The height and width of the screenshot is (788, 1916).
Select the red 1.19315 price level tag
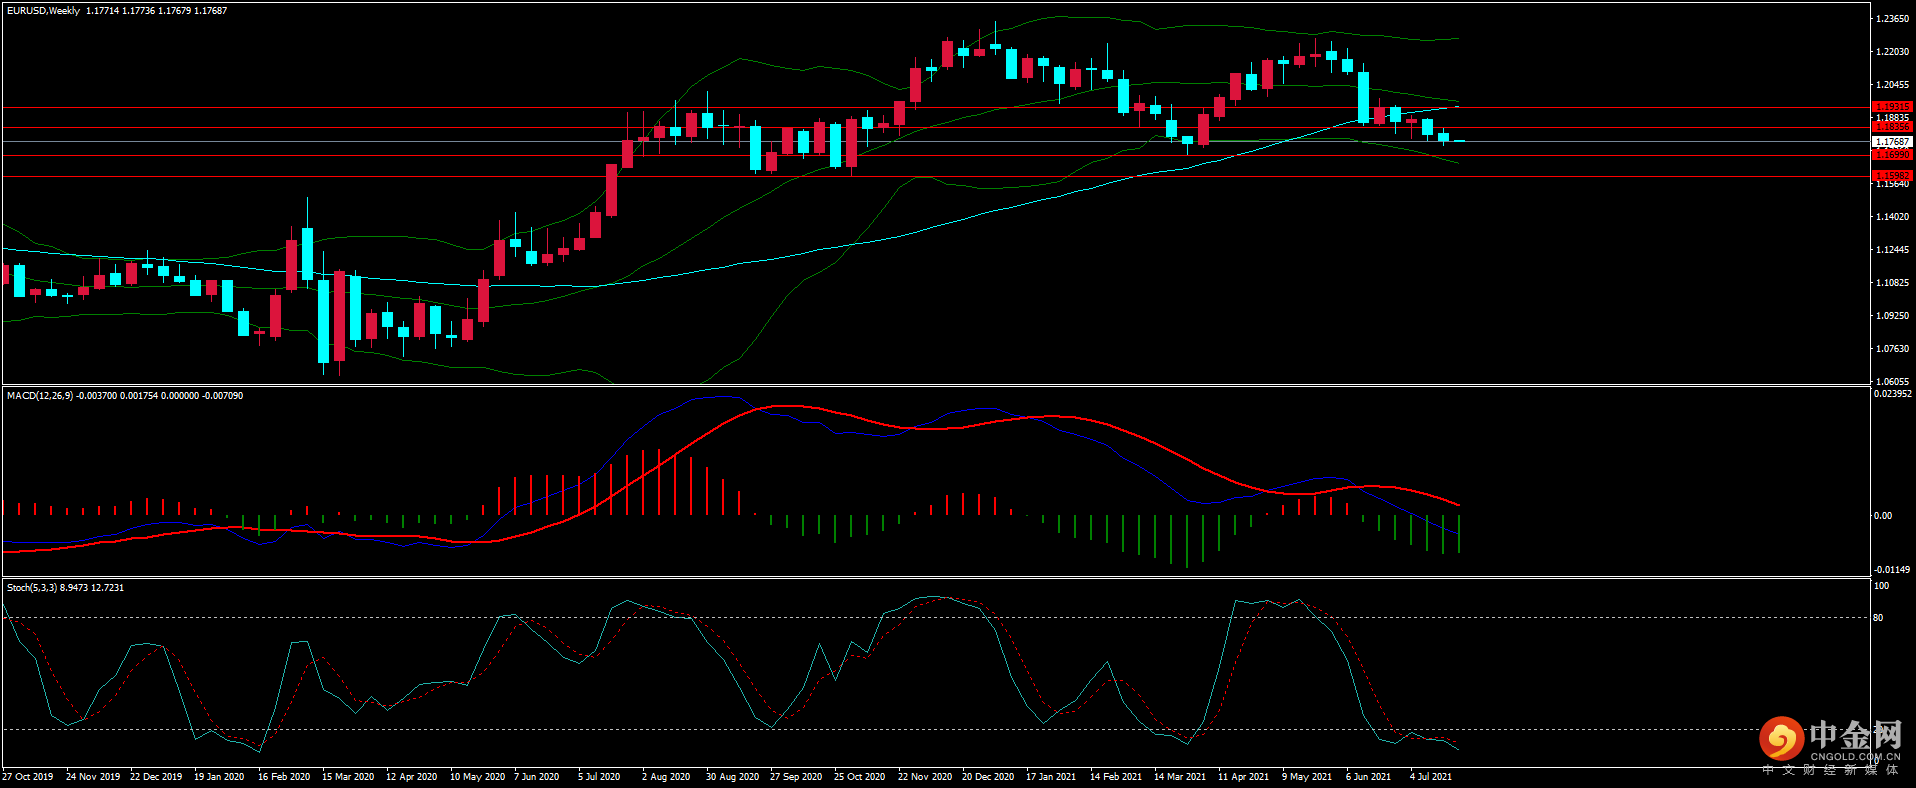coord(1892,107)
